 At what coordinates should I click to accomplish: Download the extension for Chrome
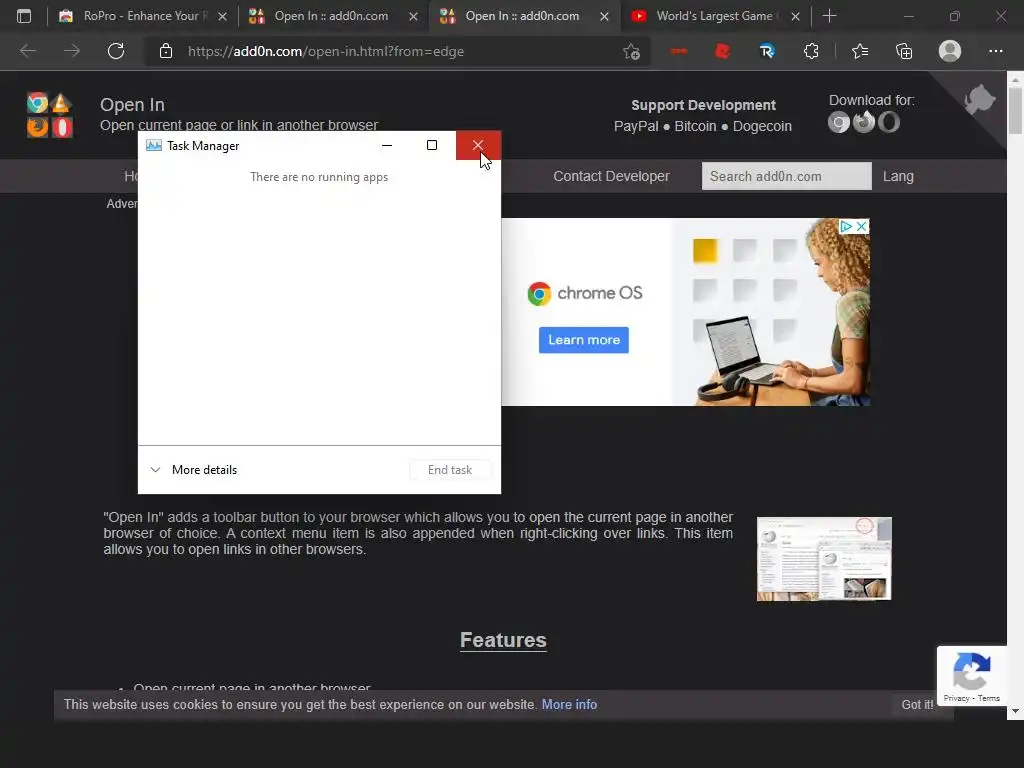(x=839, y=122)
